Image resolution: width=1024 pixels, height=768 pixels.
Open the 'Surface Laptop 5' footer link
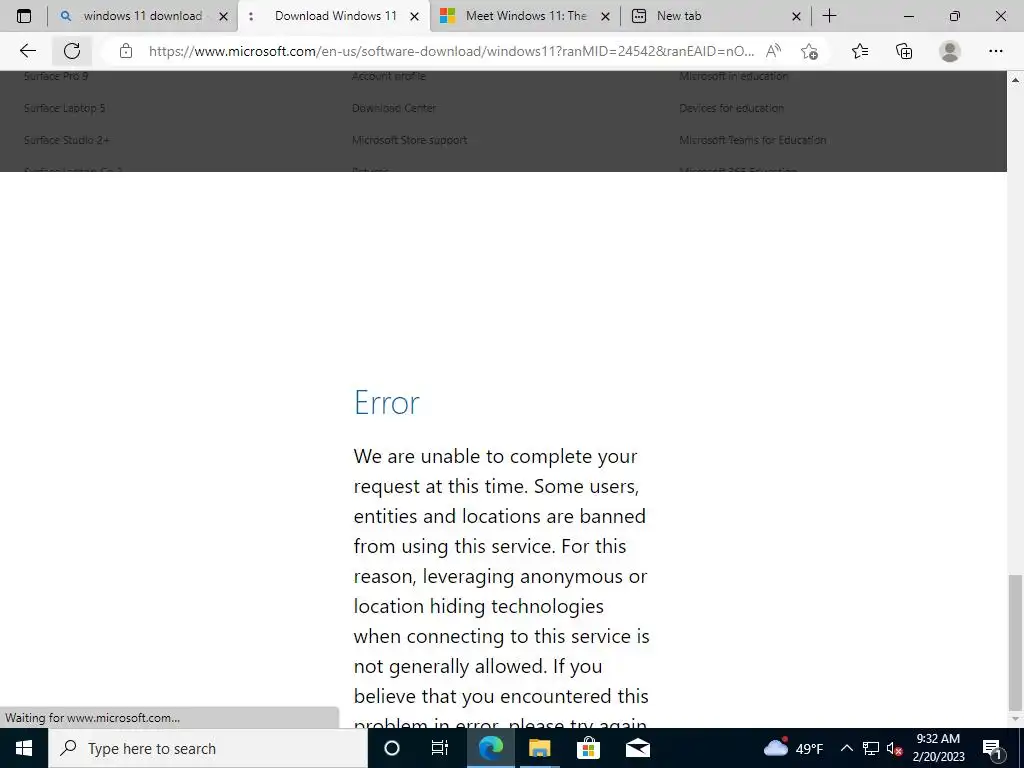pyautogui.click(x=65, y=108)
